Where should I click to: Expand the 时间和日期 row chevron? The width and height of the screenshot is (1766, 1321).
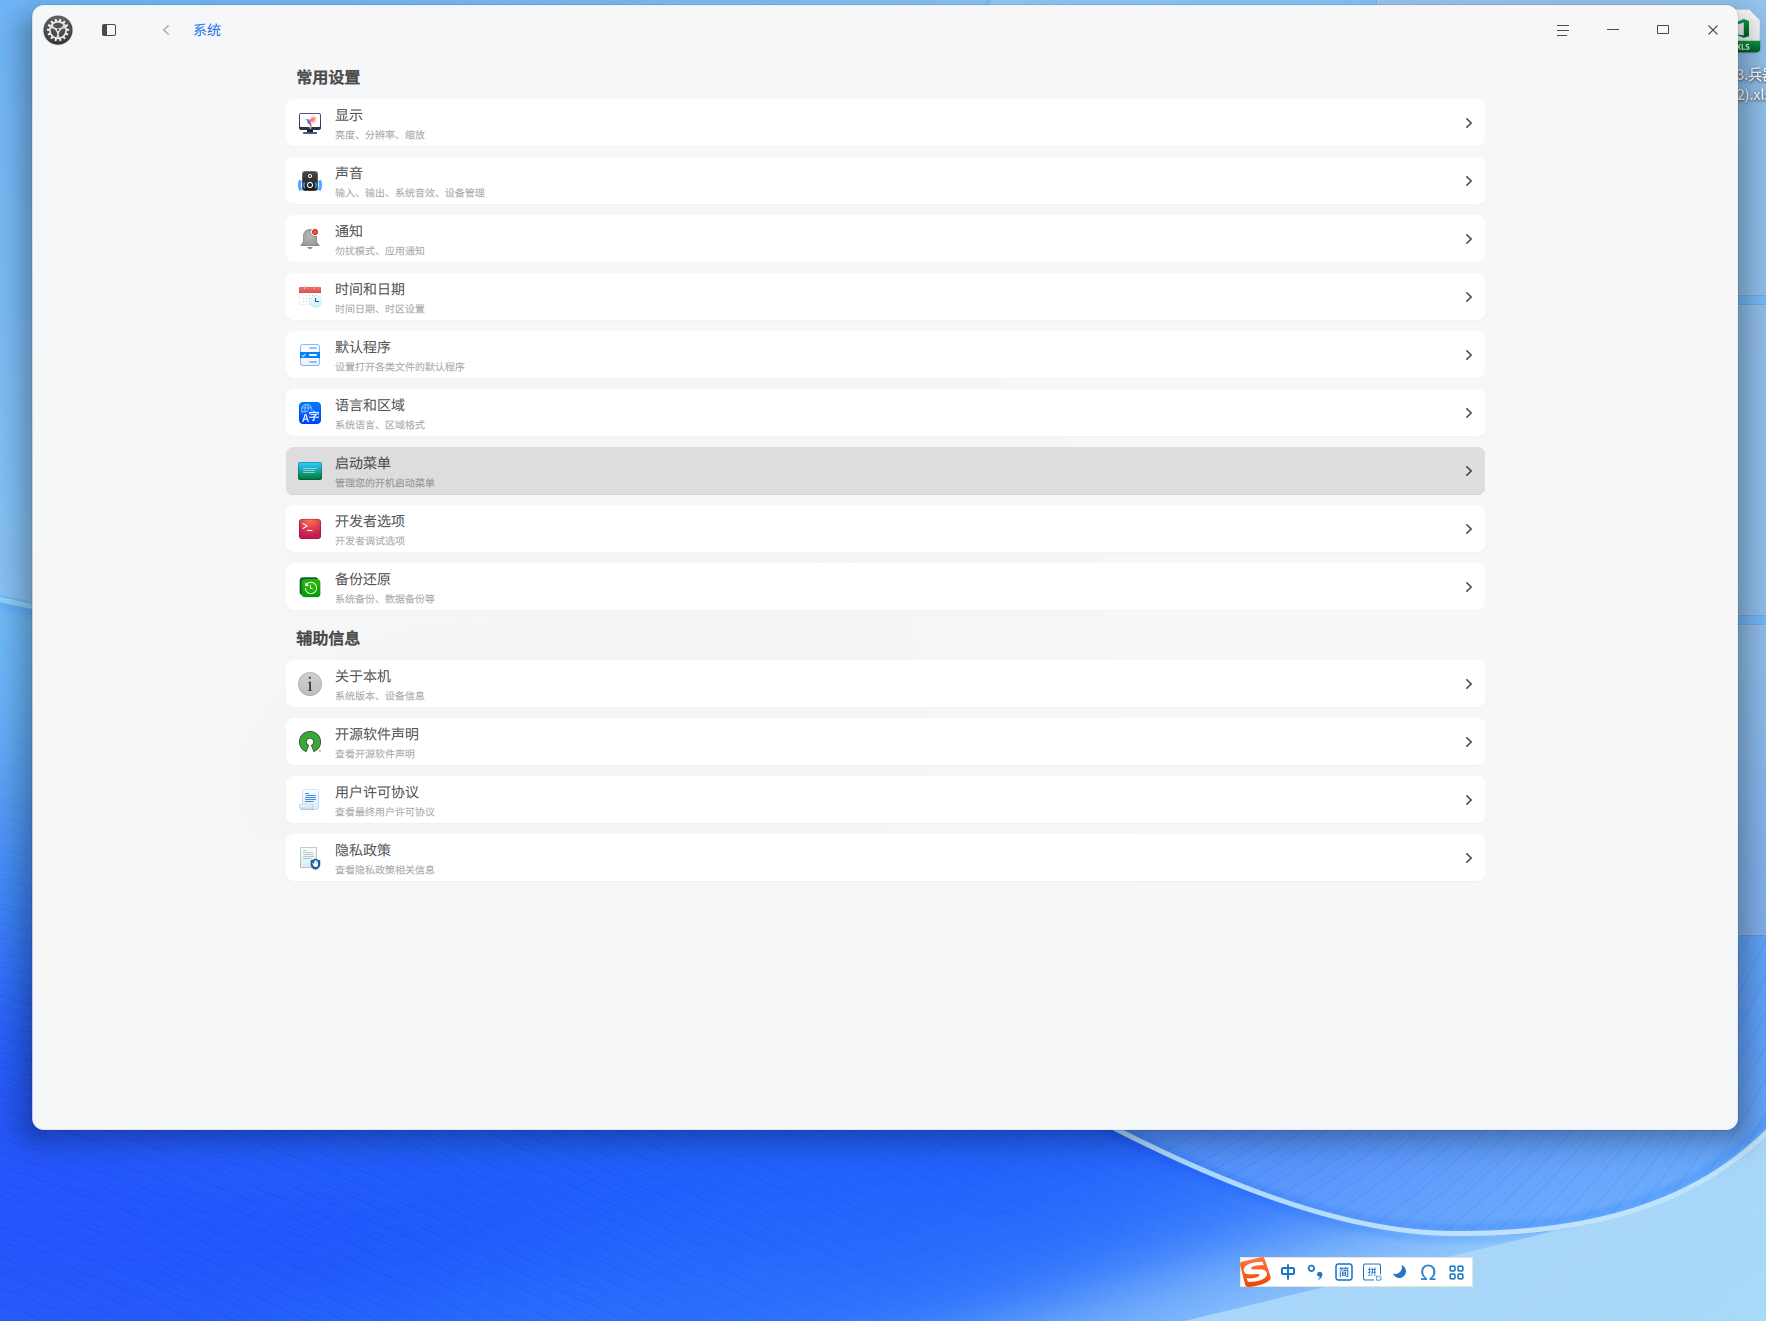click(x=1468, y=297)
